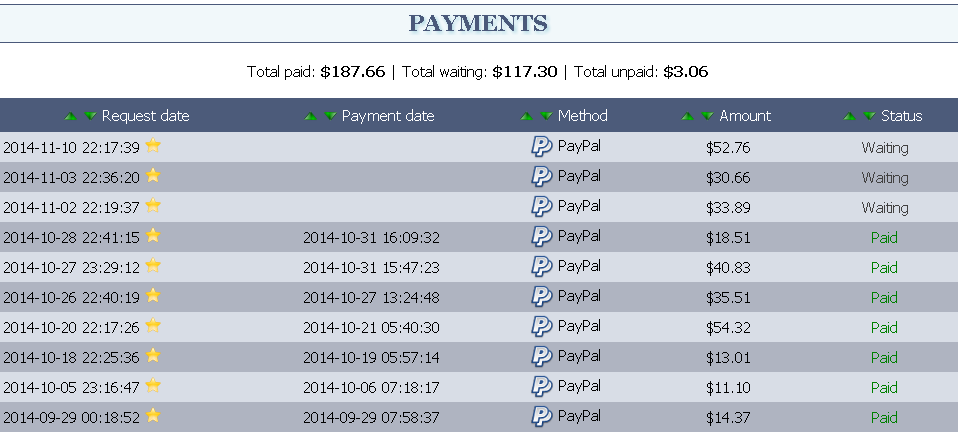The image size is (960, 433).
Task: Click star icon beside 2014-10-28 22:41:15 request
Action: click(x=153, y=235)
